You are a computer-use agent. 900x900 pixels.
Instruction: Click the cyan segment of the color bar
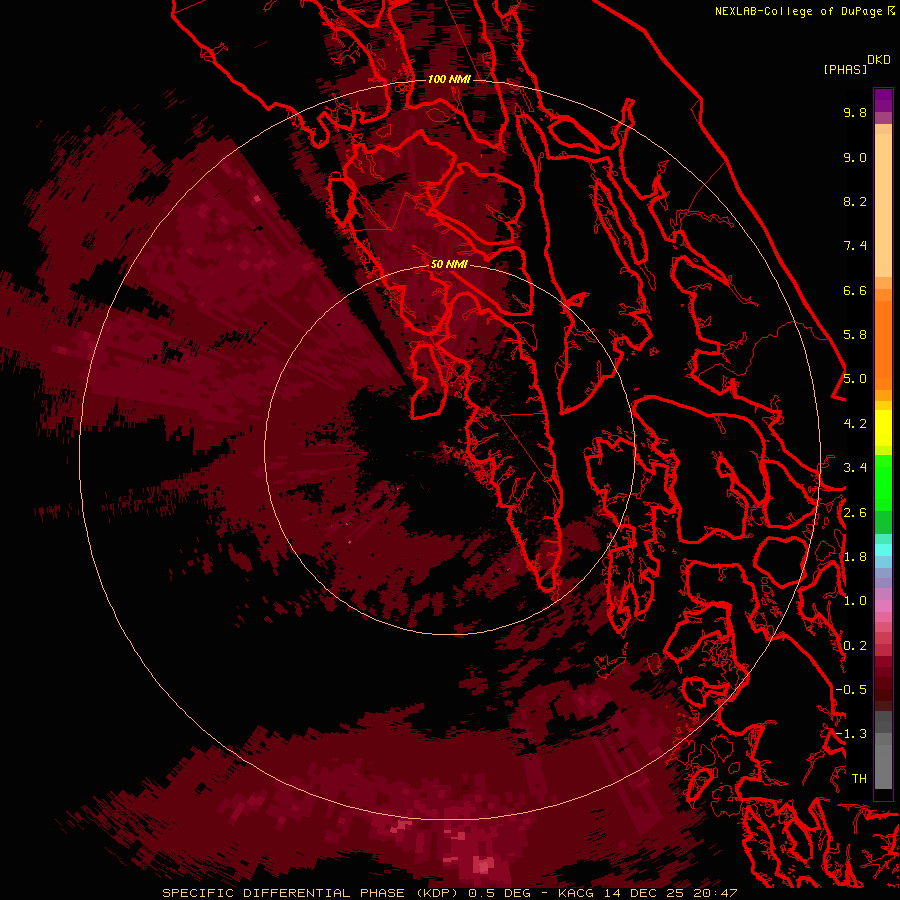click(883, 550)
